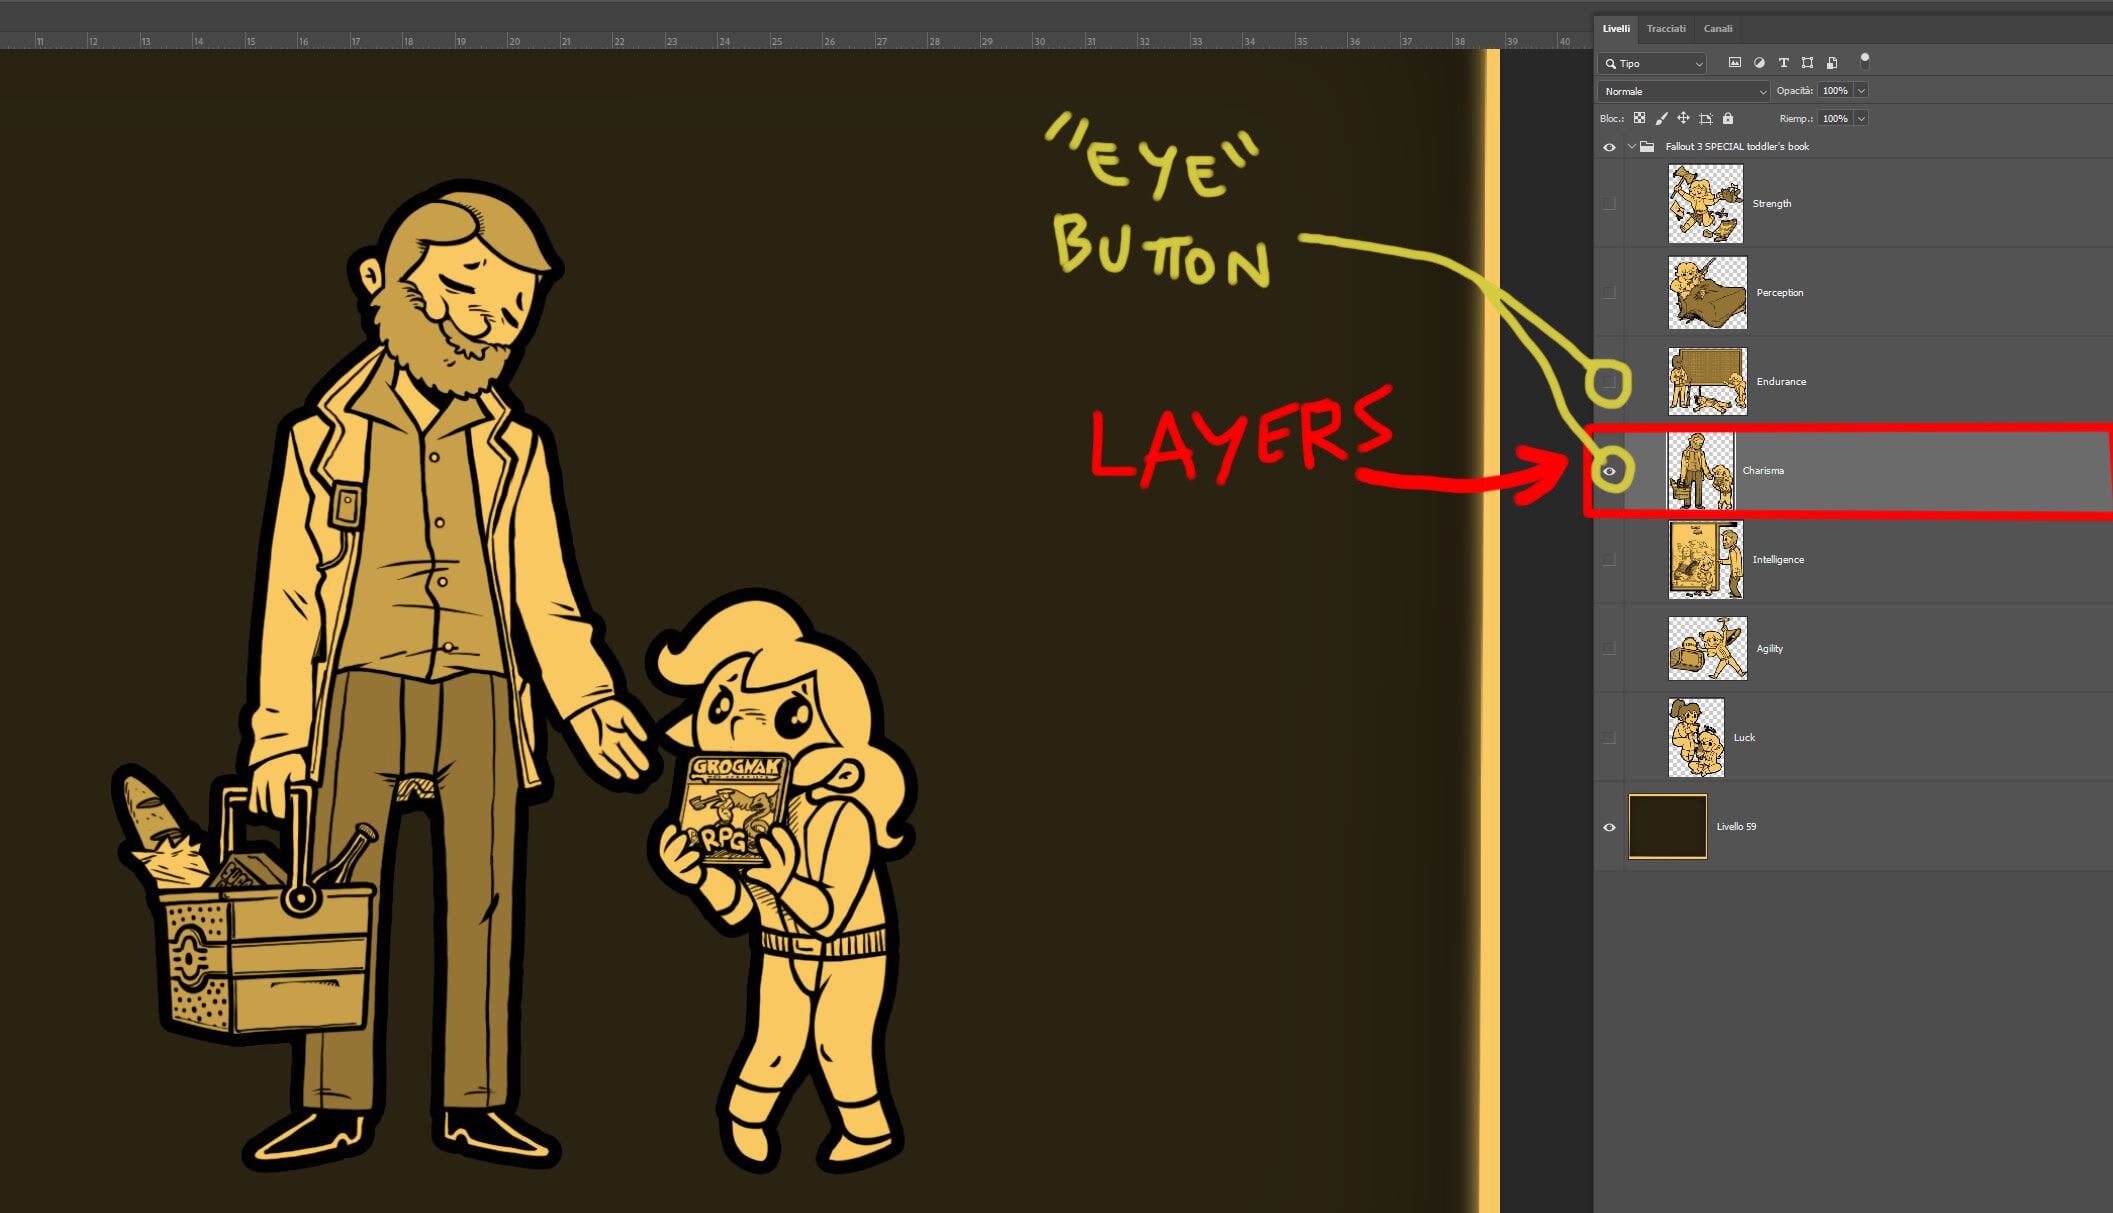Select the Perception layer thumbnail
The height and width of the screenshot is (1213, 2113).
coord(1708,293)
